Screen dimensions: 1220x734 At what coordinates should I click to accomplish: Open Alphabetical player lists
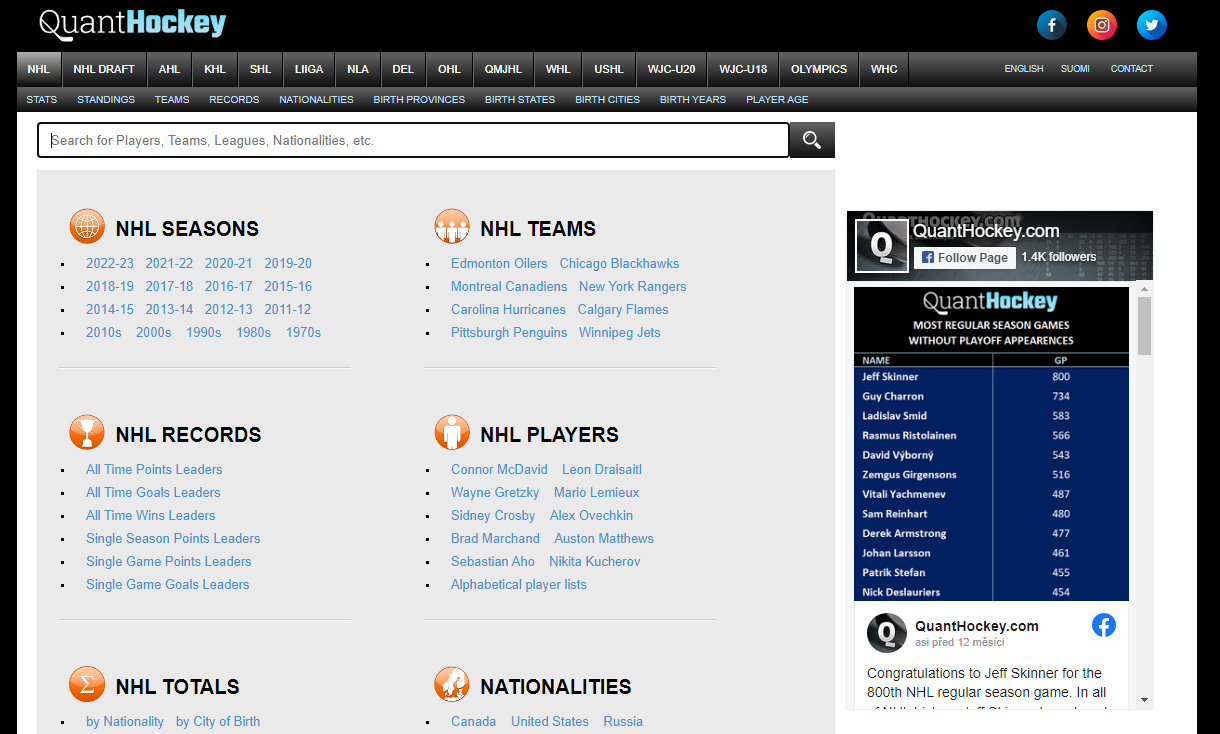point(519,585)
